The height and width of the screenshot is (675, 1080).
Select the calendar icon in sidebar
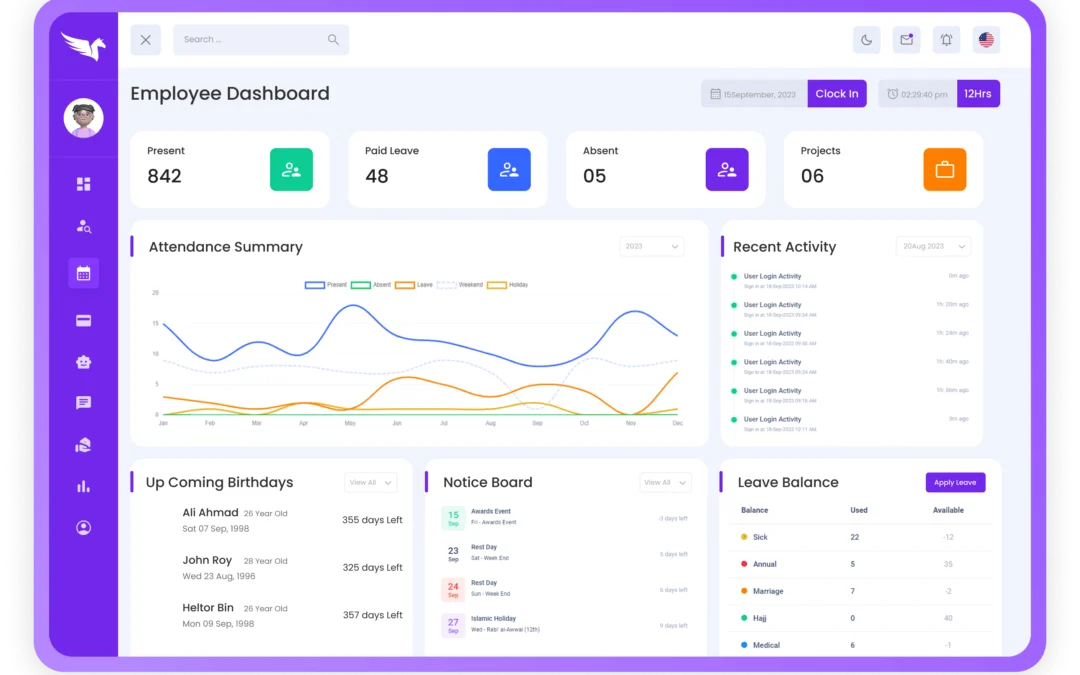83,273
